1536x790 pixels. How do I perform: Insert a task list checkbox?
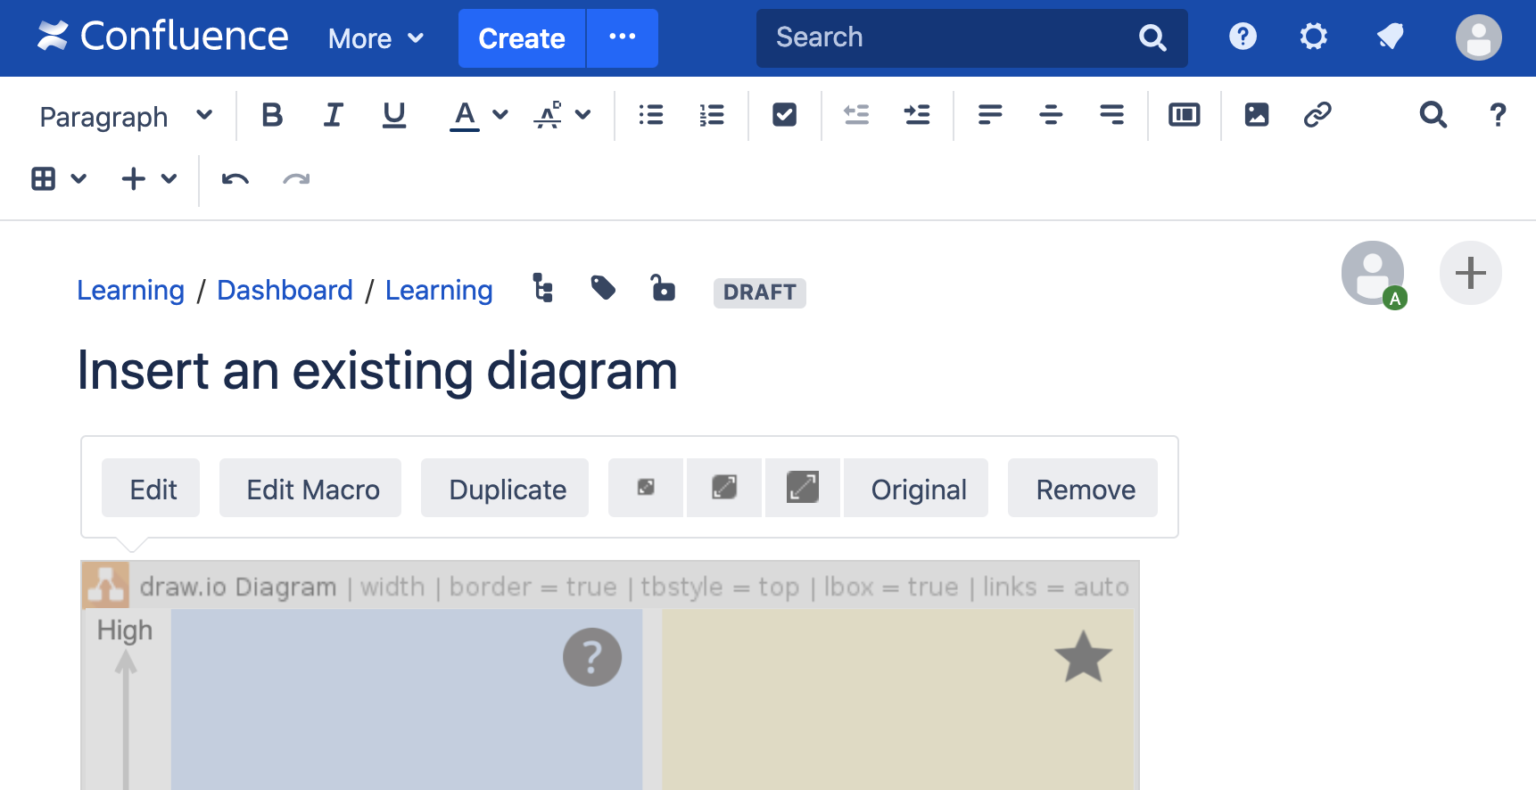[x=784, y=116]
